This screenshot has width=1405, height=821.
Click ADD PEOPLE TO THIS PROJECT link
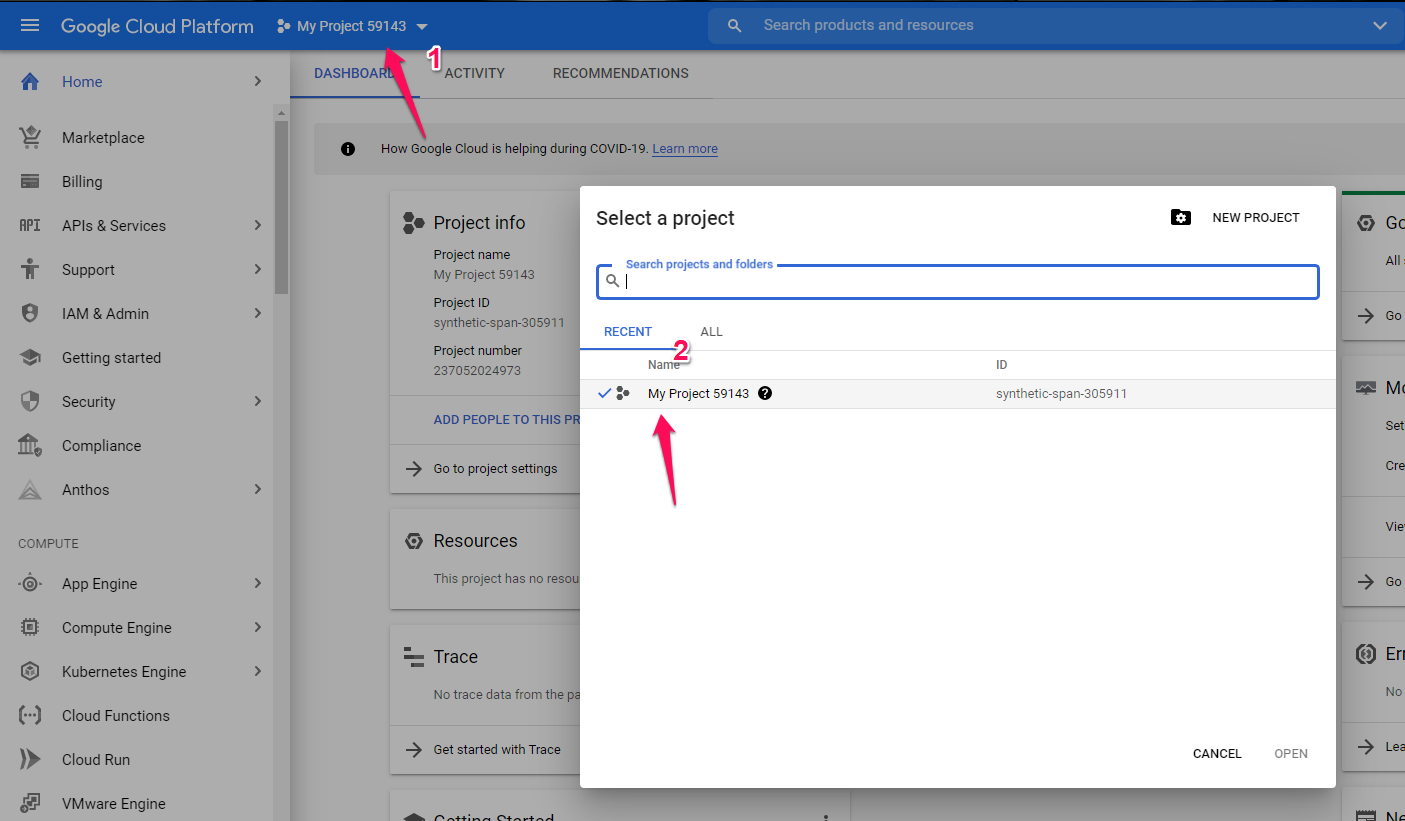pos(507,420)
